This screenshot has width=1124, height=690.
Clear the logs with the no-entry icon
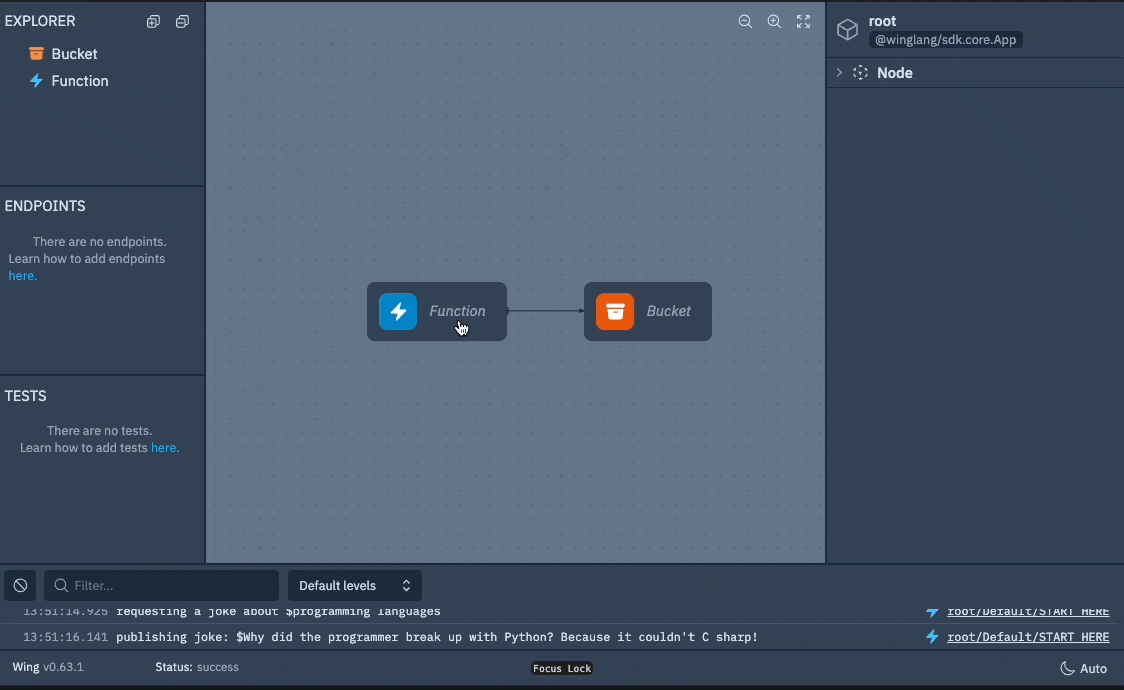tap(20, 585)
